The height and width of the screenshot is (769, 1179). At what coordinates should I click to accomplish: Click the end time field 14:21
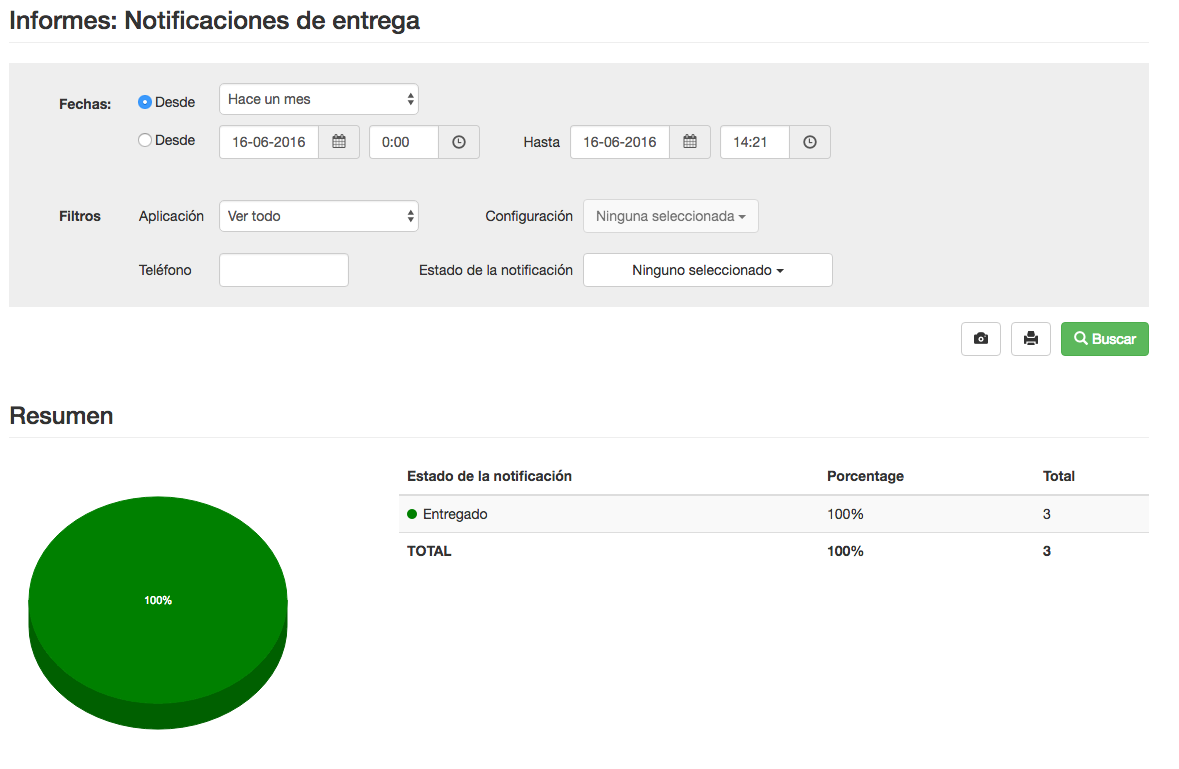755,142
